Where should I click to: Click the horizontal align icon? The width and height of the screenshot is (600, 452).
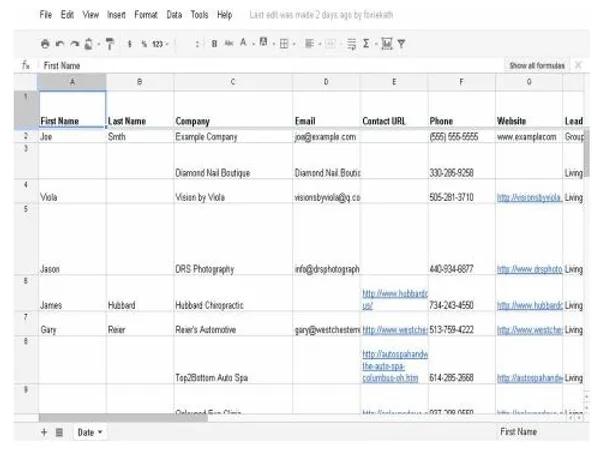pyautogui.click(x=309, y=44)
